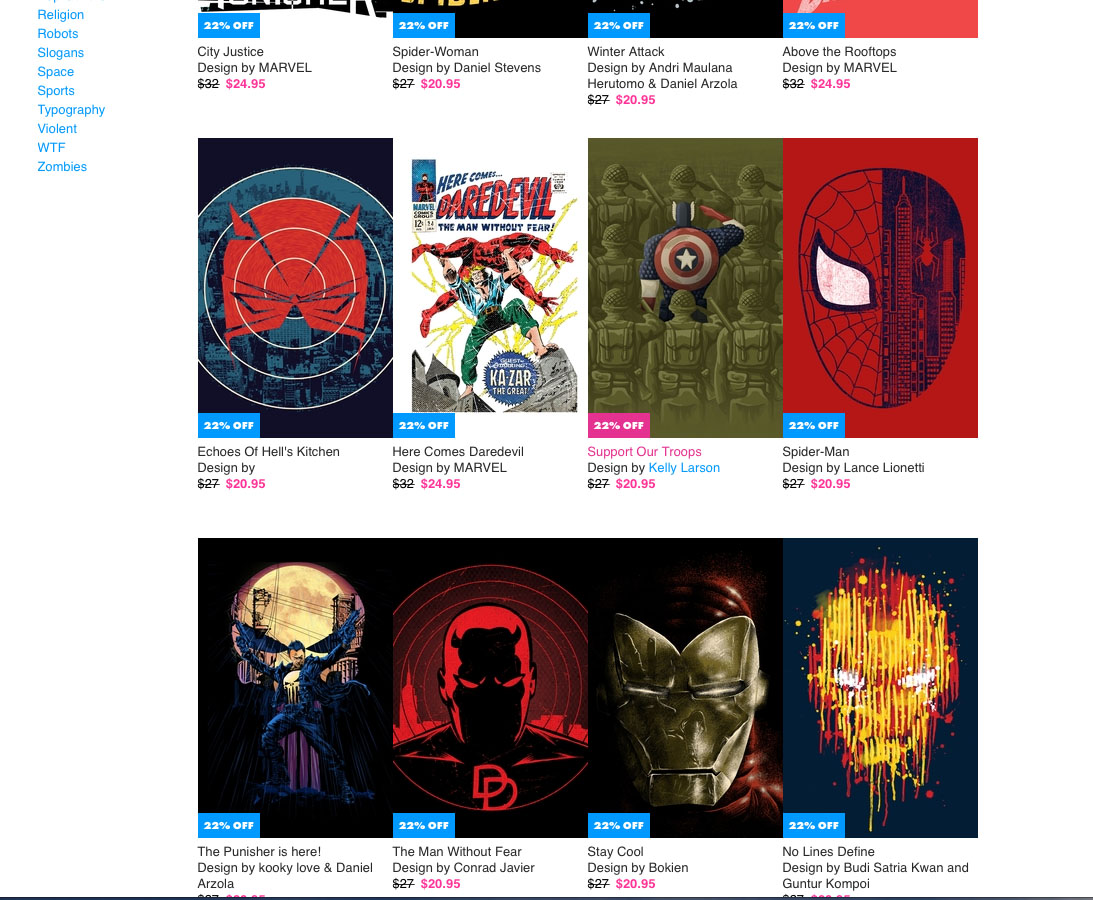Open the Kelly Larson designer profile link

[x=684, y=468]
